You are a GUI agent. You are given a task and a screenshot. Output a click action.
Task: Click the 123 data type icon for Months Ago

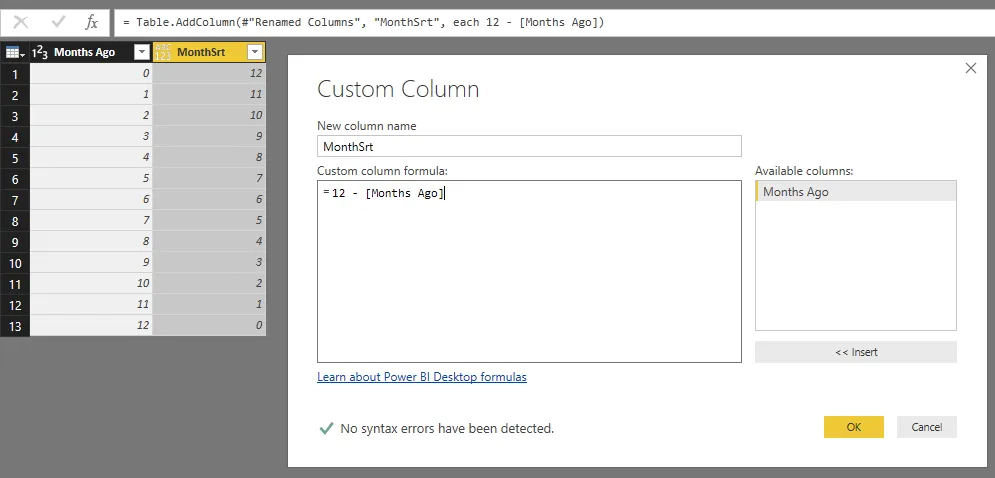[41, 52]
